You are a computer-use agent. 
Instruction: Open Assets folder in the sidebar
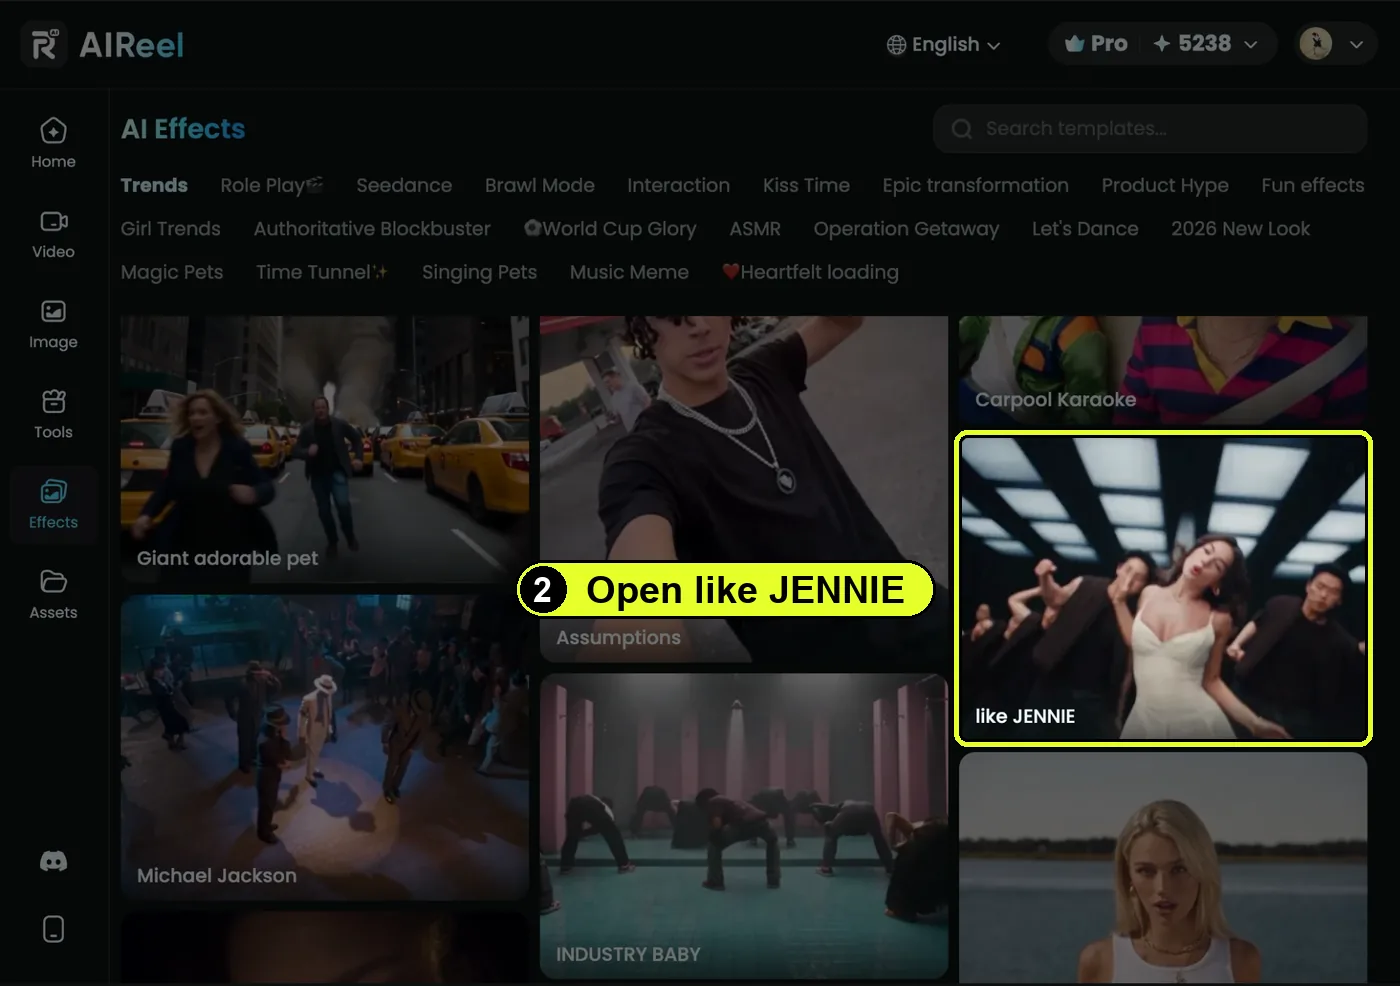[53, 594]
